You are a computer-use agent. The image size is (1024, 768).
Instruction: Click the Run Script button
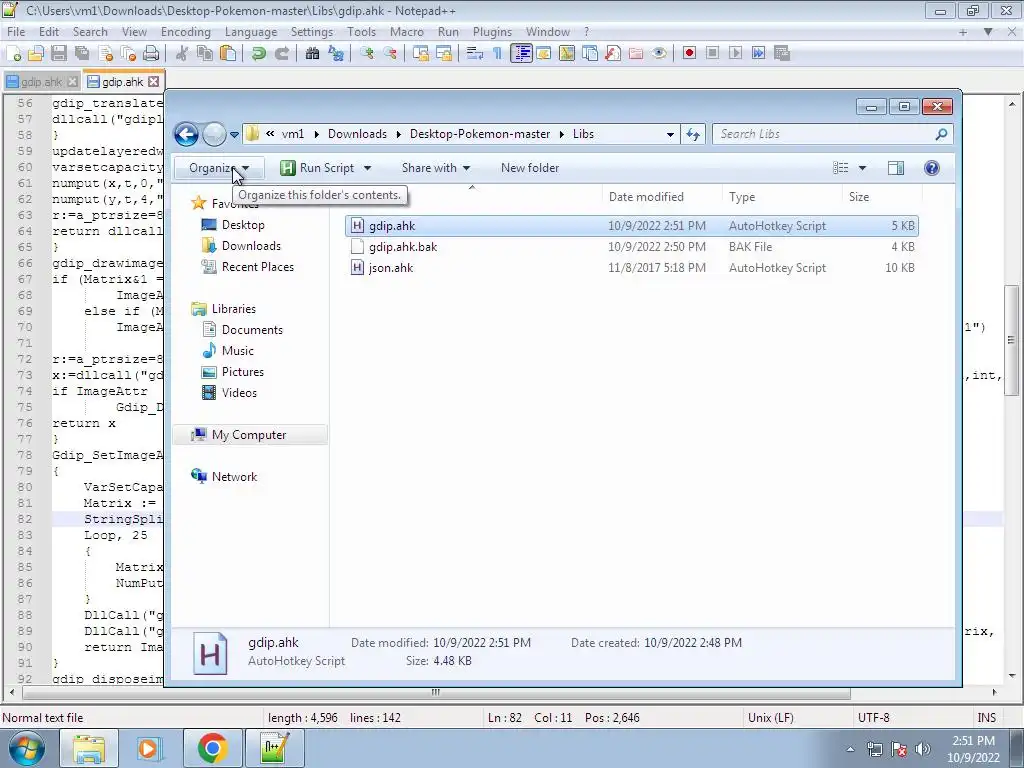pyautogui.click(x=317, y=168)
